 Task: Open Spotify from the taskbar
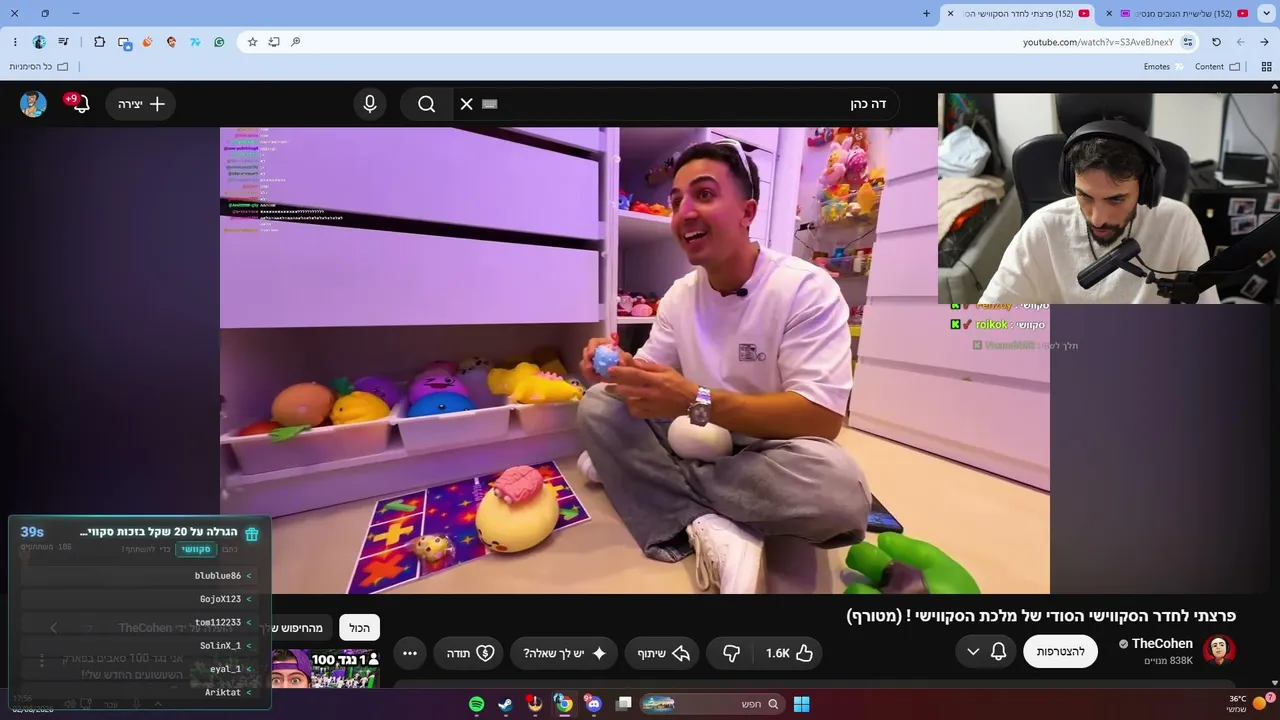pos(477,704)
